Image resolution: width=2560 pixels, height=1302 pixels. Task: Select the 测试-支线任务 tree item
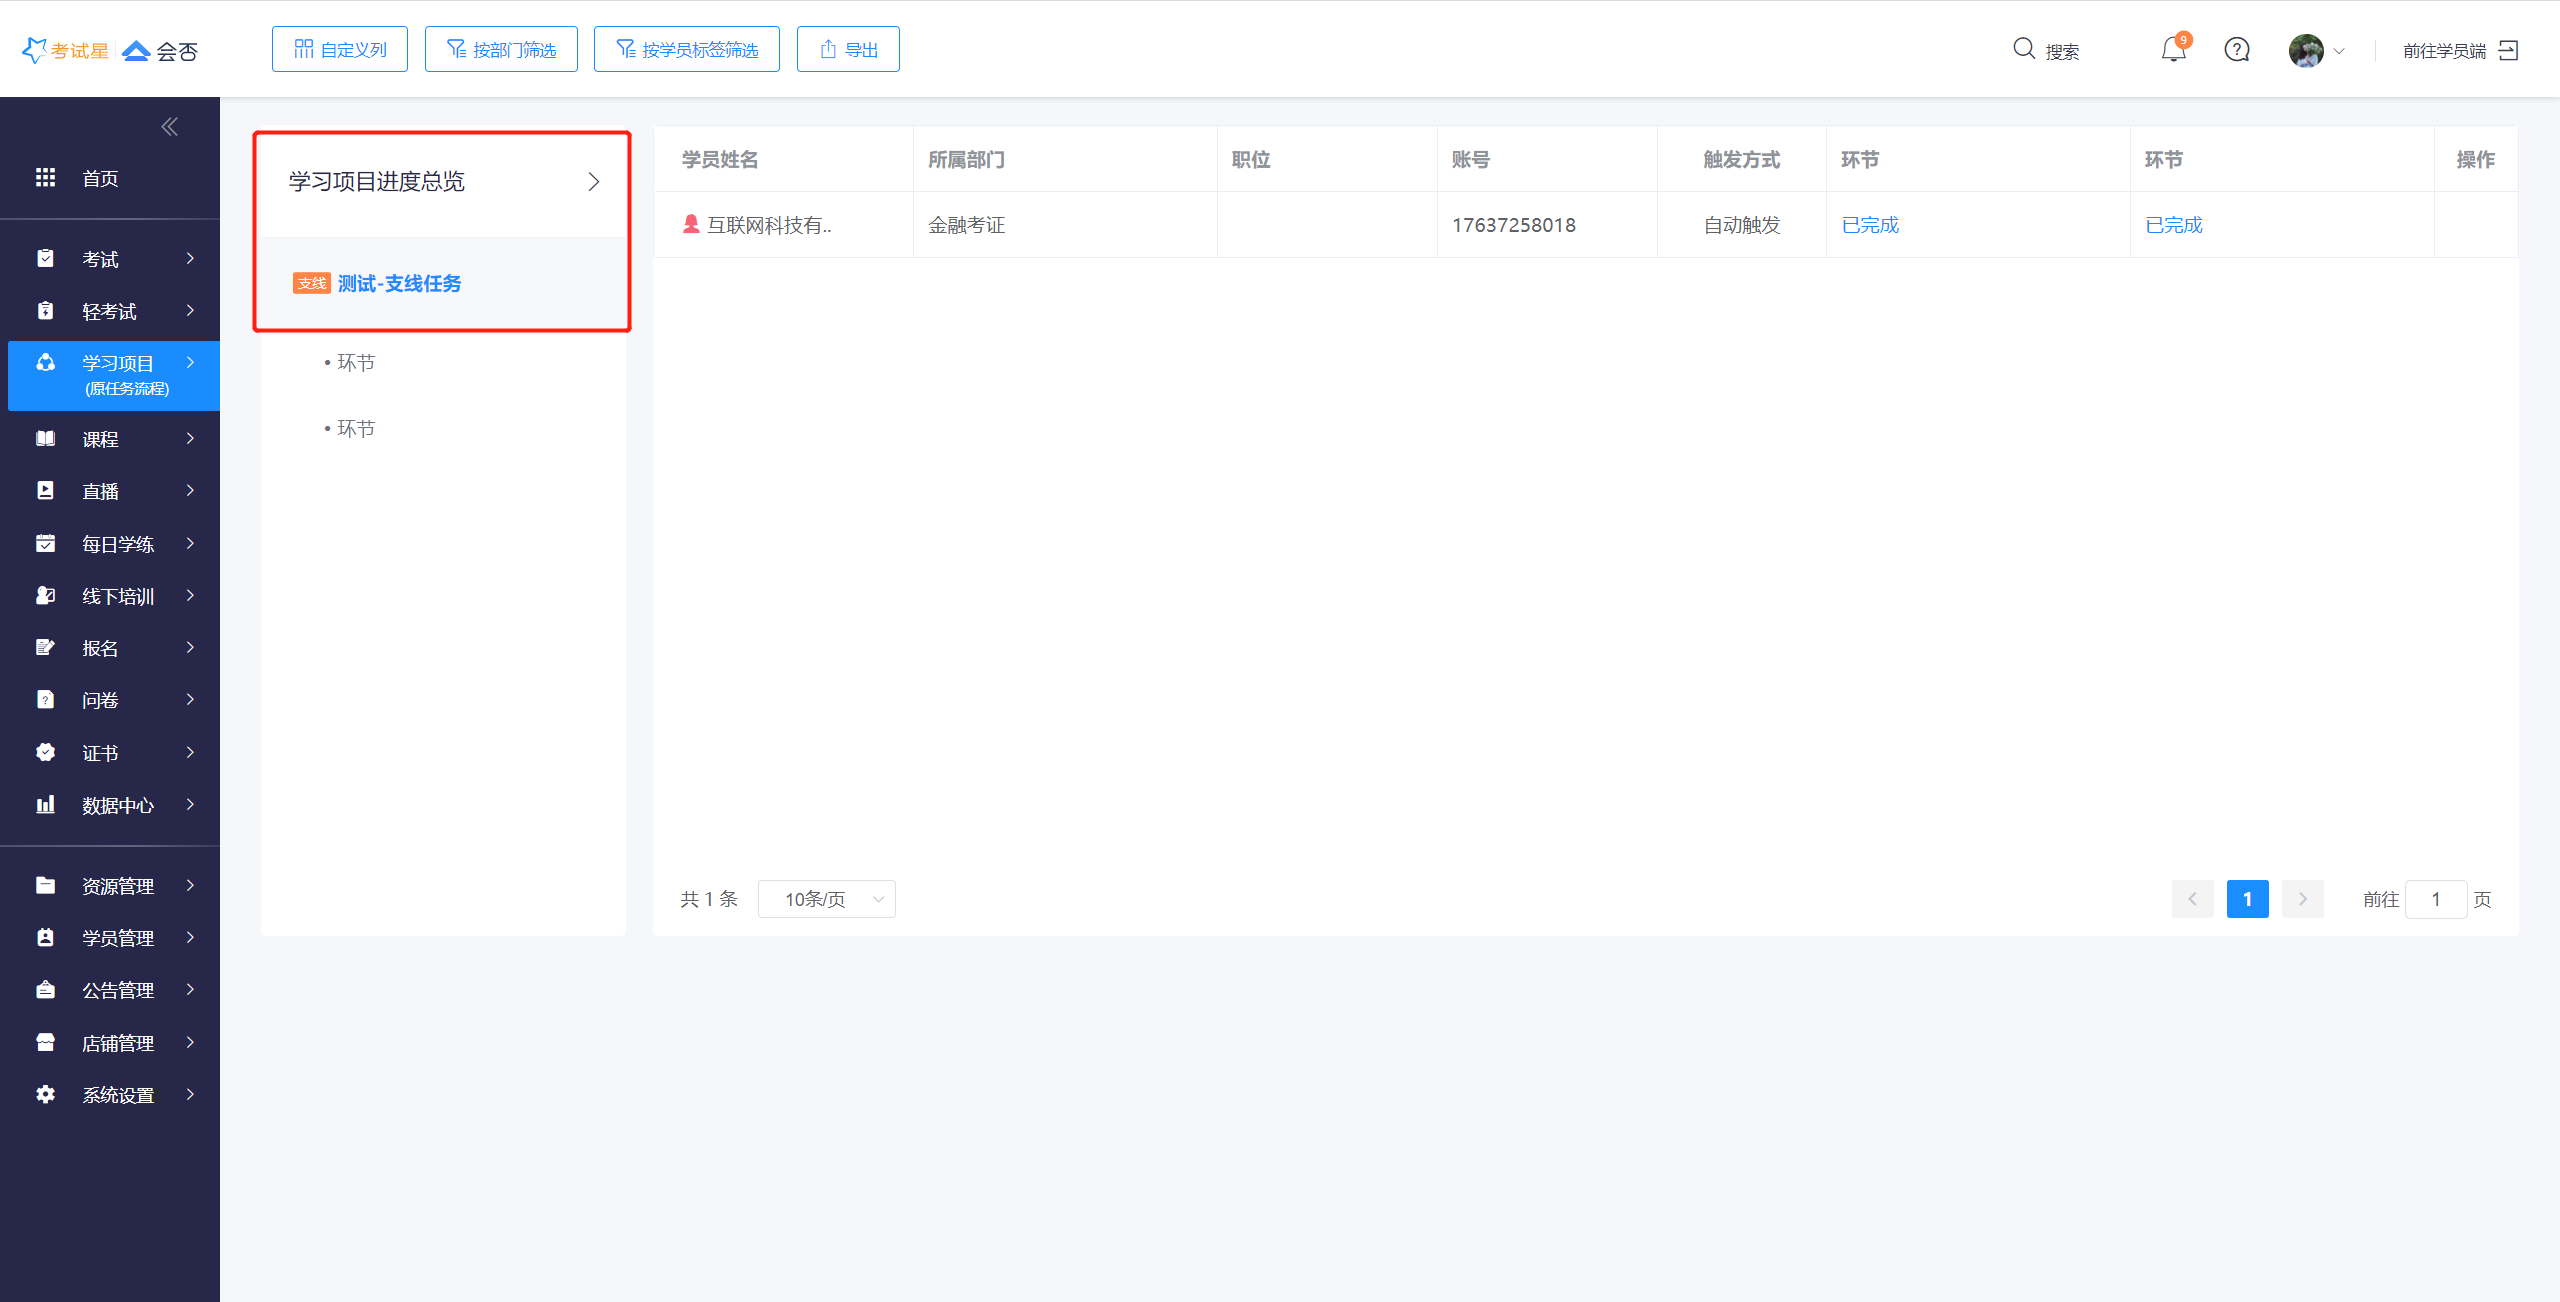[399, 284]
